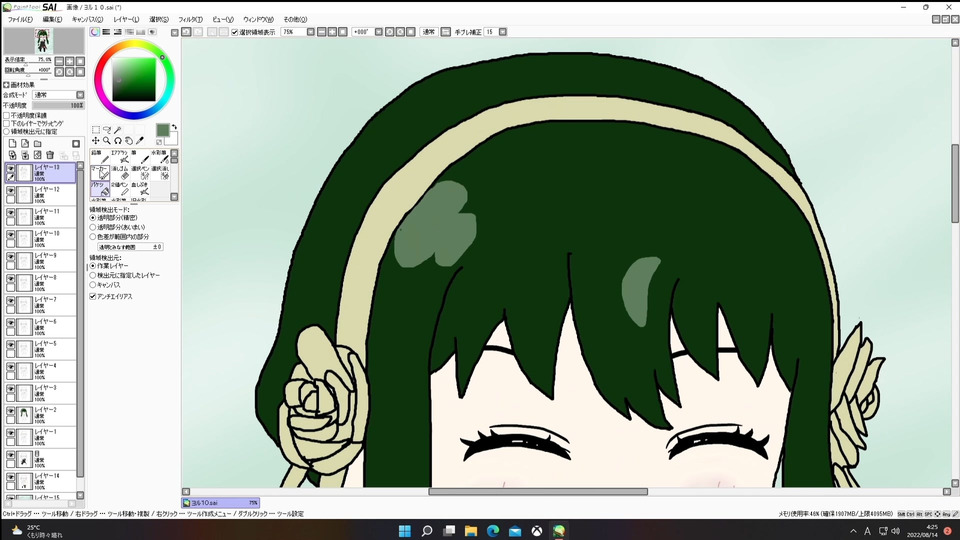The height and width of the screenshot is (540, 960).
Task: Switch to the ヨル10.sai document tab
Action: 220,503
